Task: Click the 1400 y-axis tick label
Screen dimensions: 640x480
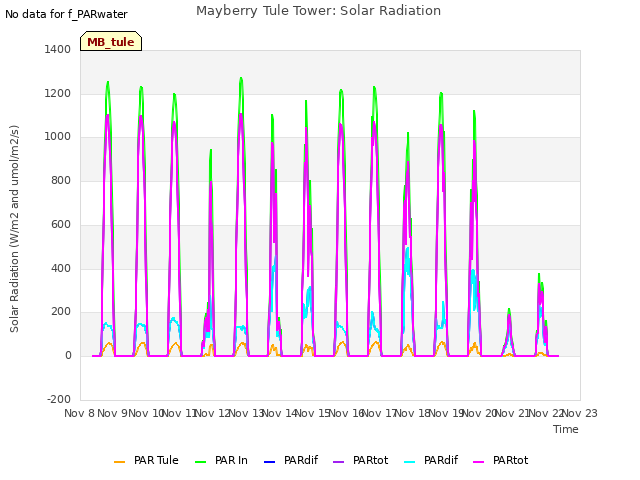Action: (58, 50)
